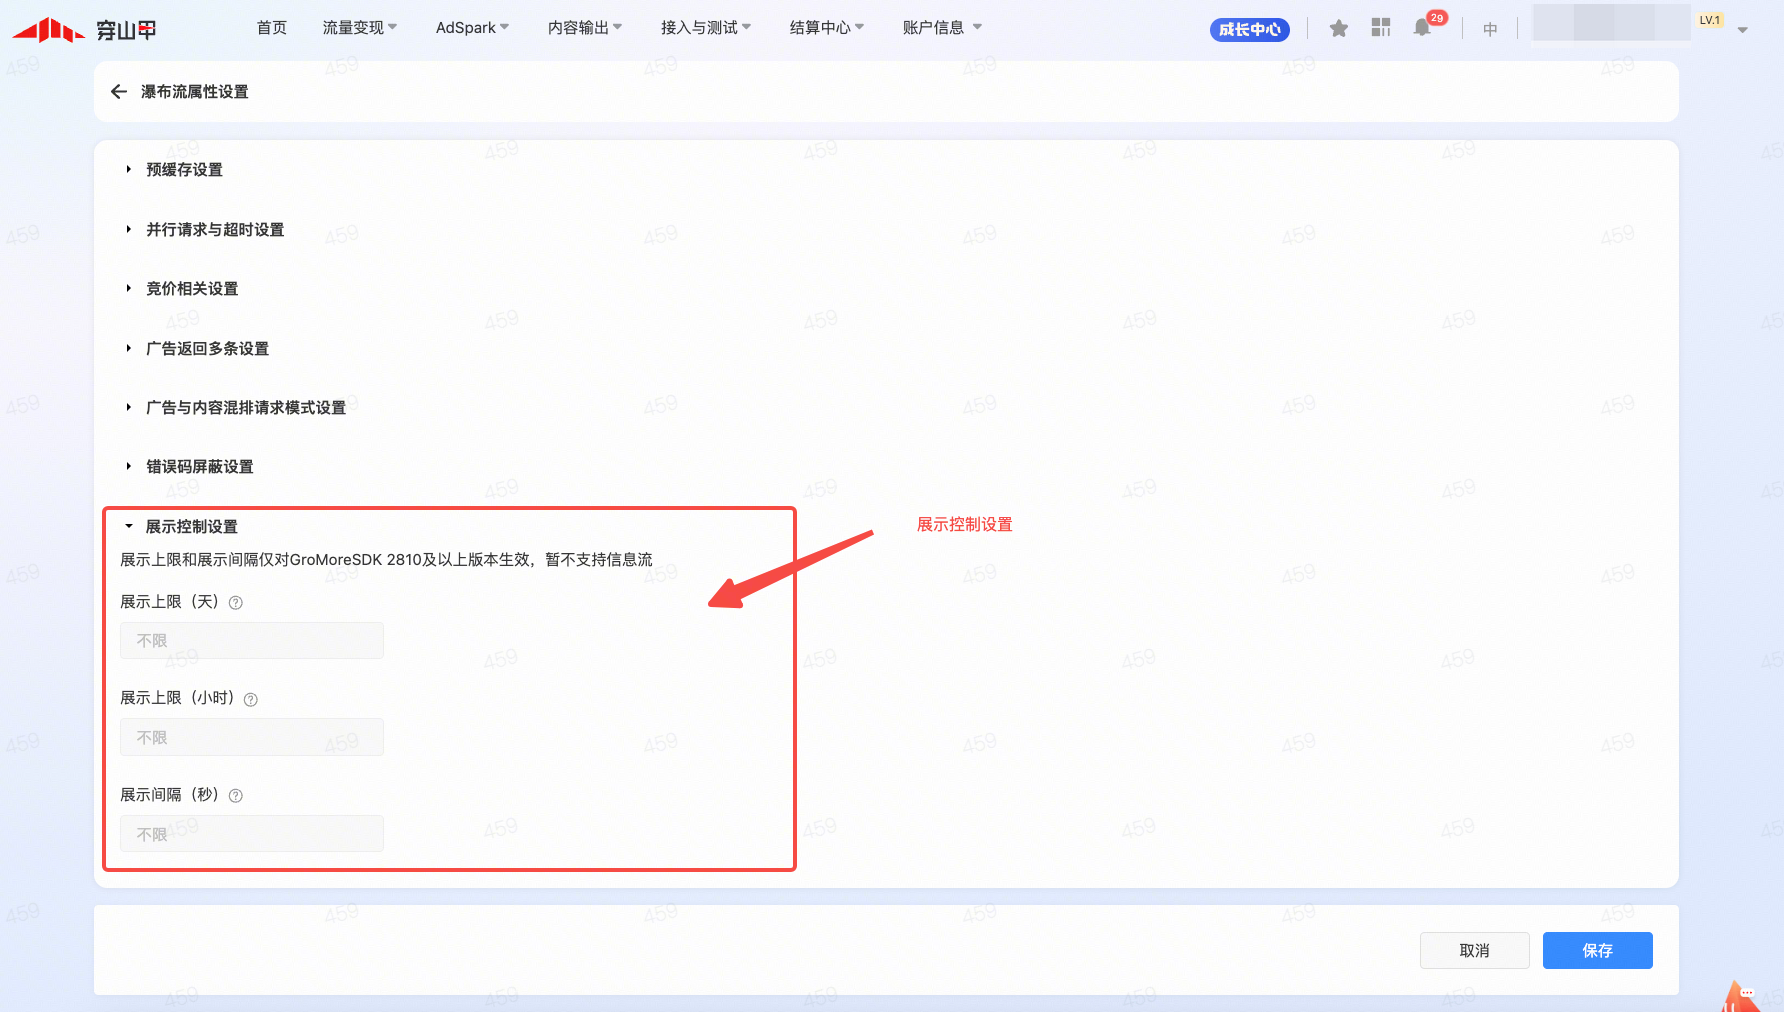Viewport: 1784px width, 1012px height.
Task: Click the back arrow beside 瀑布流属性设置
Action: [119, 92]
